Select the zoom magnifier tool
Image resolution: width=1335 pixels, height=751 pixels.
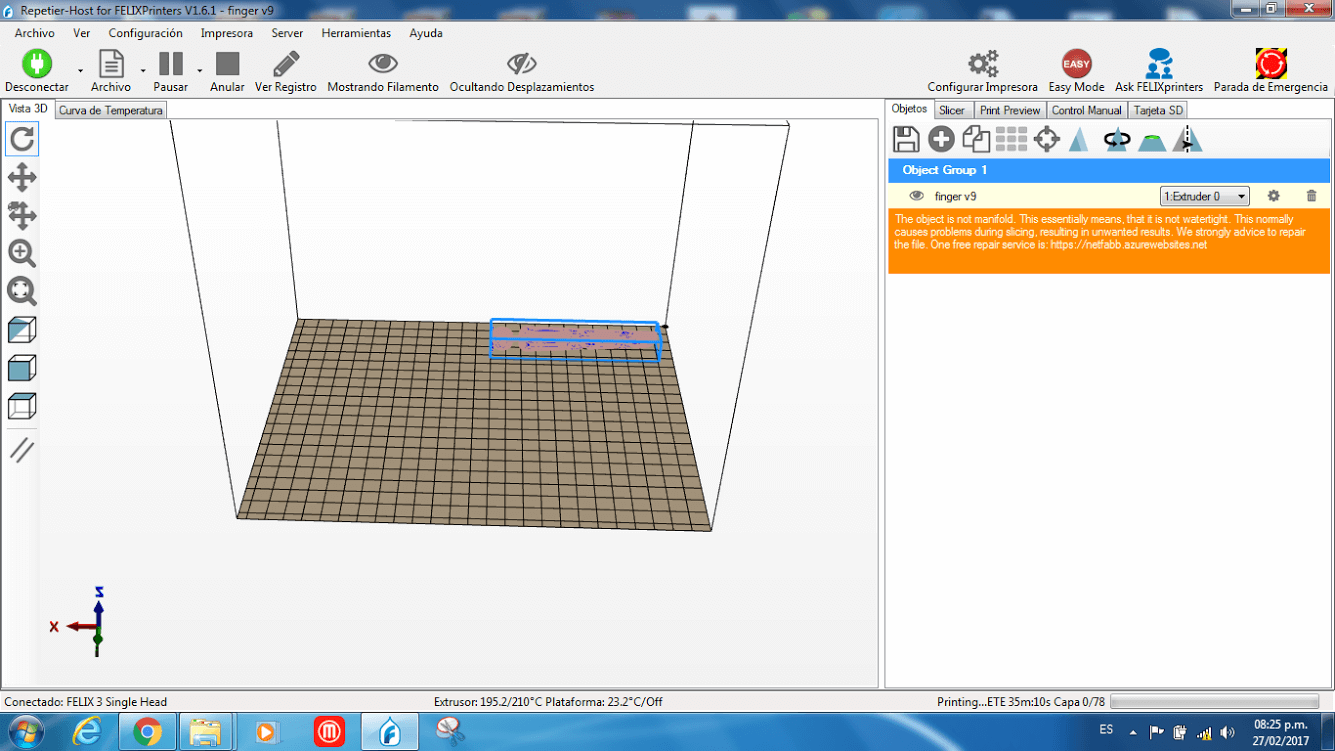click(x=22, y=253)
